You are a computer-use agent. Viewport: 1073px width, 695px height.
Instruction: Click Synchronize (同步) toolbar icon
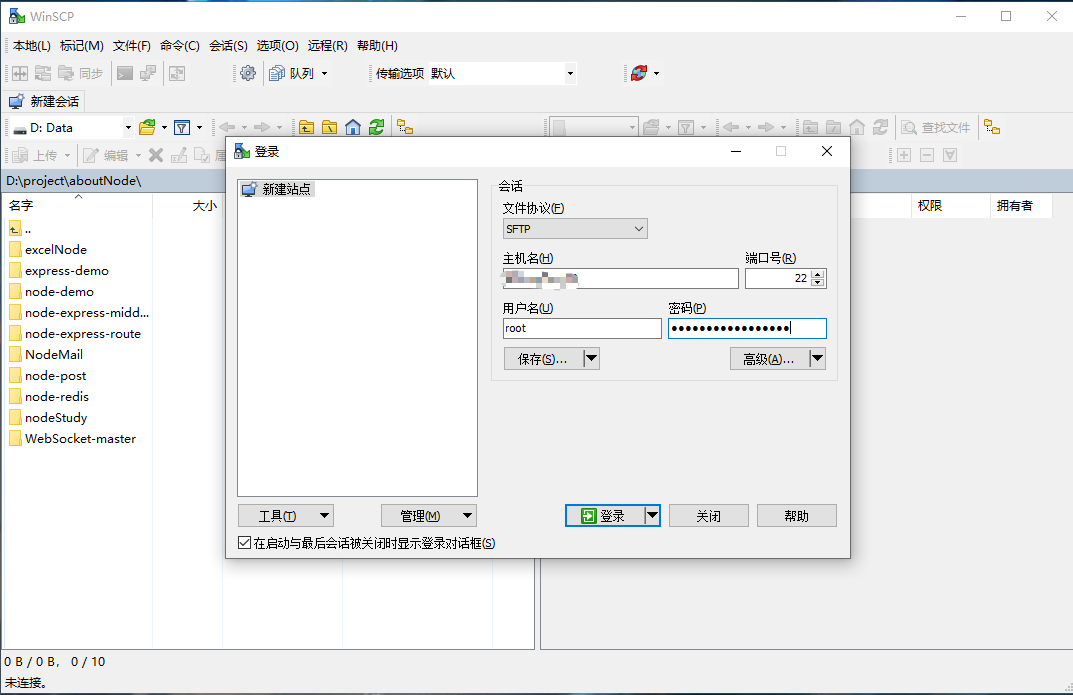[x=81, y=73]
